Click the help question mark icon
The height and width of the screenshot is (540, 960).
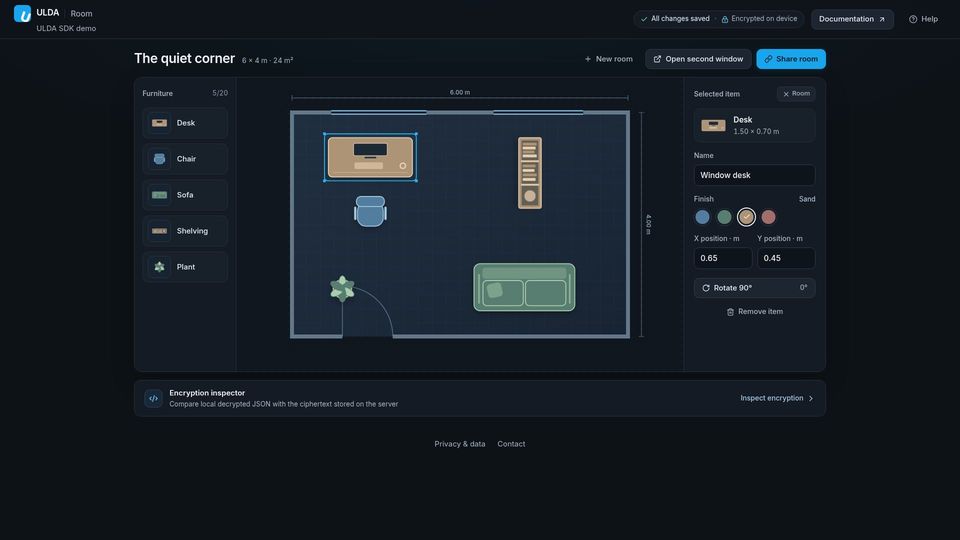click(x=913, y=19)
